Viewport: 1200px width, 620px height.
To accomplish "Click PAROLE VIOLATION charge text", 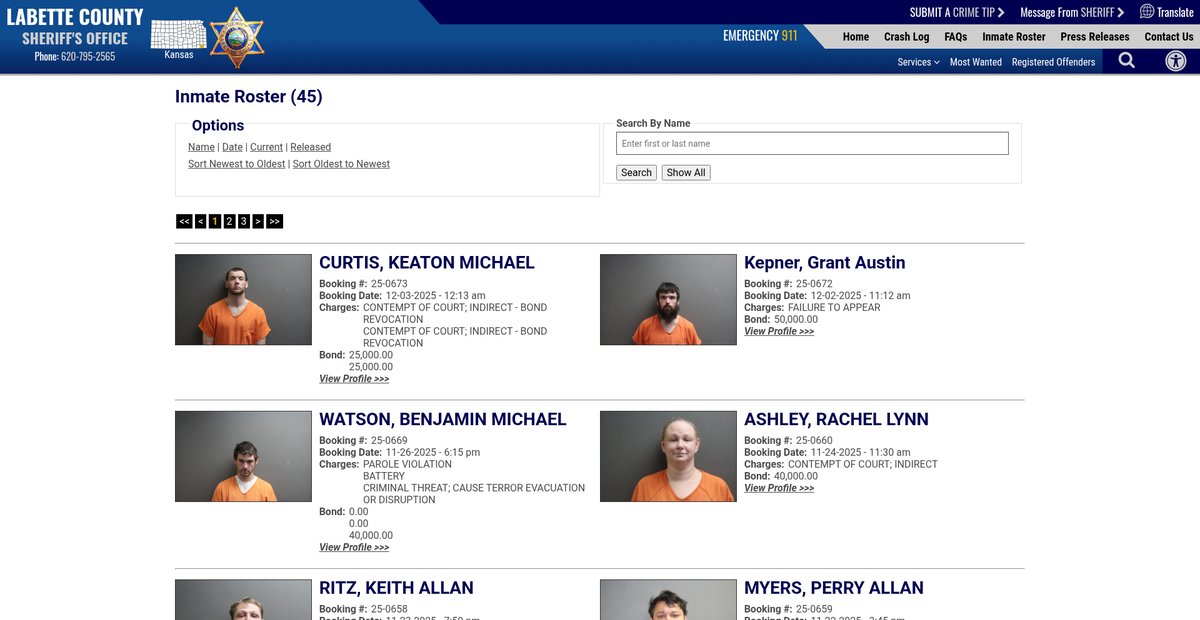I will [407, 464].
